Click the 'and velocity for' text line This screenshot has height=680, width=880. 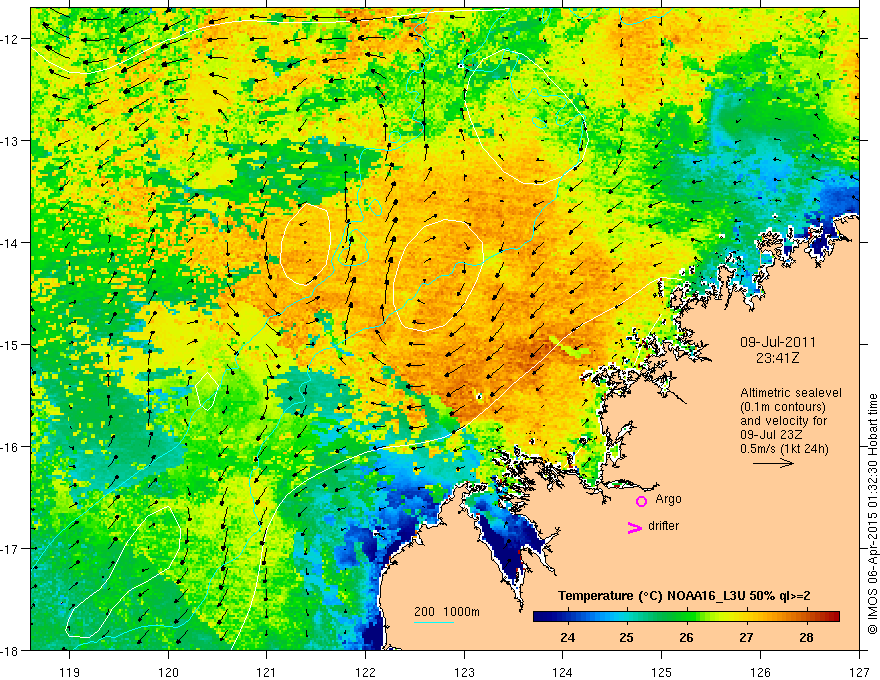783,421
